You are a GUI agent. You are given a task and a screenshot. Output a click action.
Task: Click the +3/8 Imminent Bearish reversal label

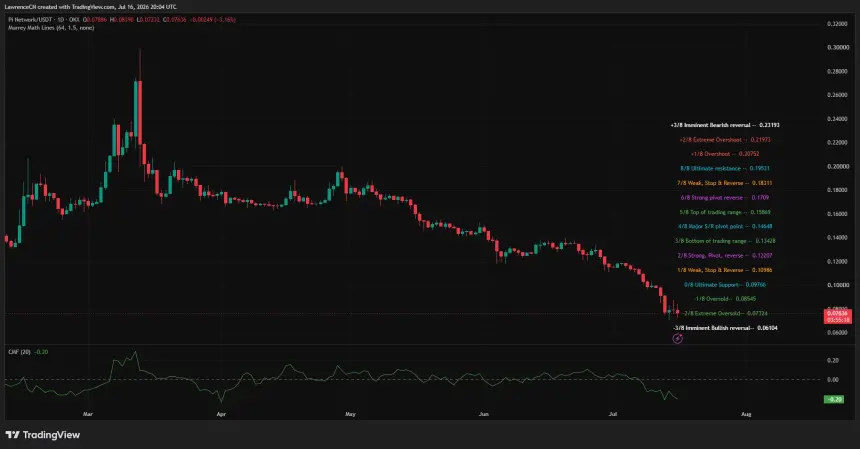[725, 125]
